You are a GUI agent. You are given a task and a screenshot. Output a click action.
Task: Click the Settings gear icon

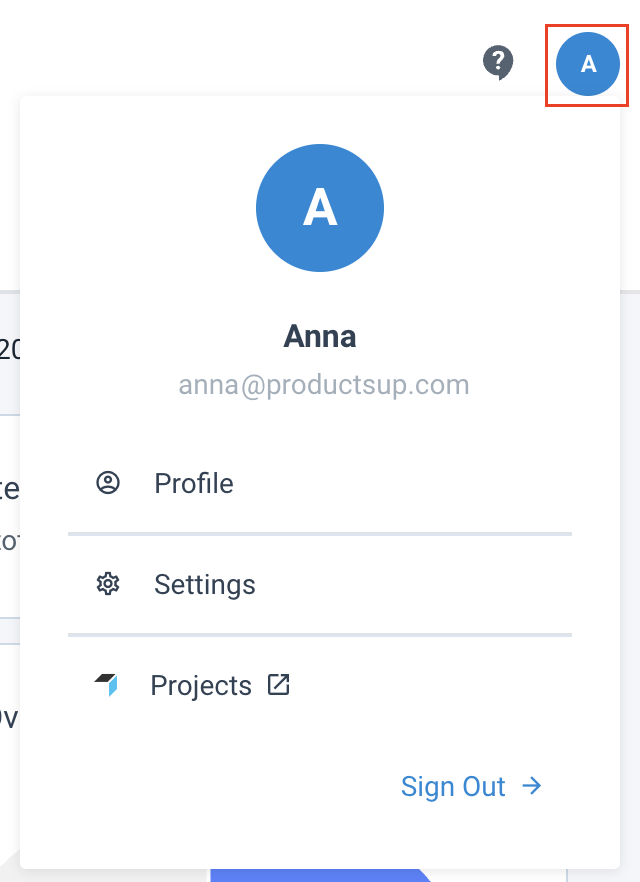pyautogui.click(x=108, y=584)
